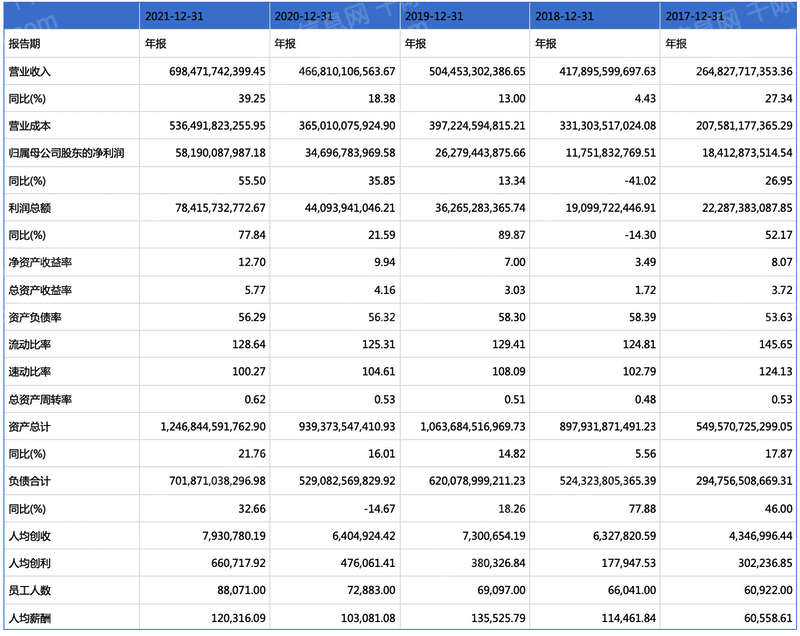Screen dimensions: 800x636
Task: Click the 77.88 liabilities growth cell
Action: [642, 509]
